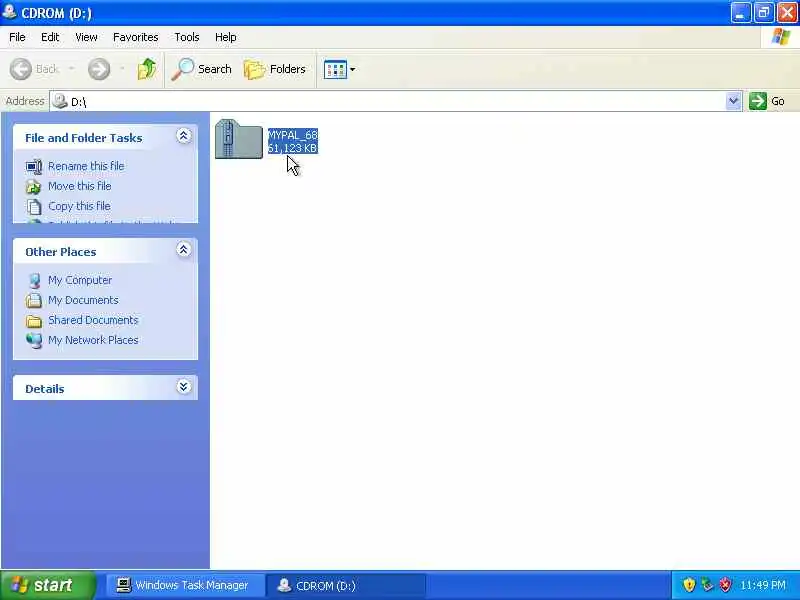
Task: Collapse the File and Folder Tasks panel
Action: click(184, 136)
